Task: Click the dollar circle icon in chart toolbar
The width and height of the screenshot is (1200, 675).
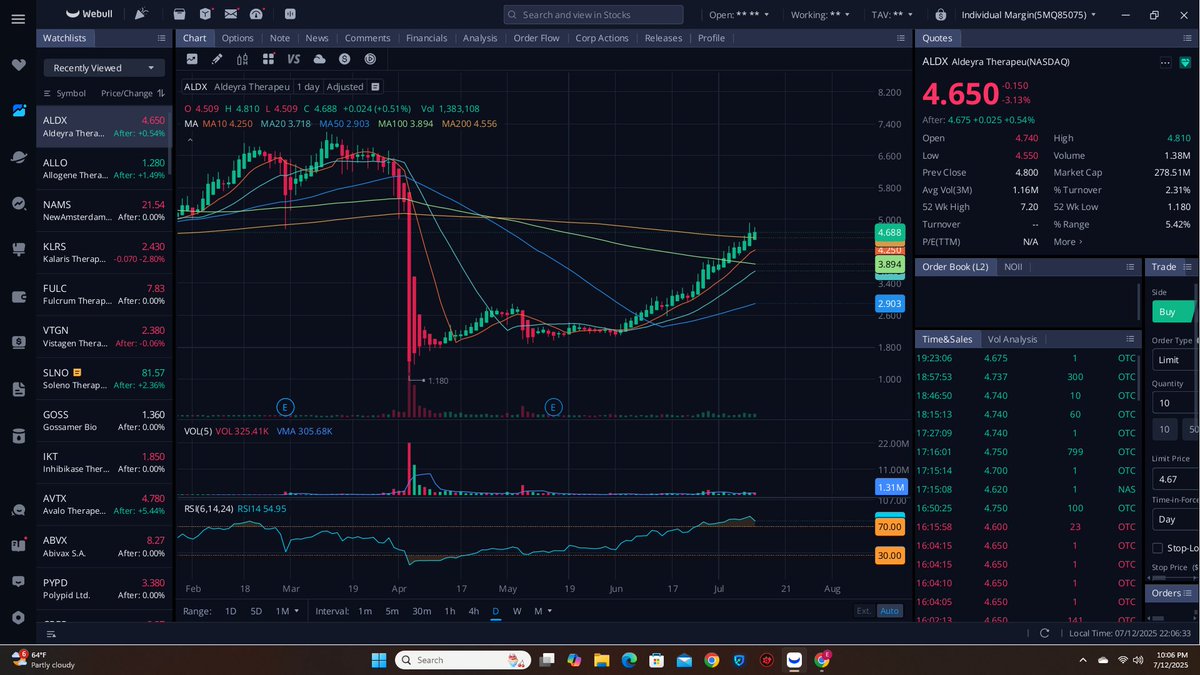Action: point(345,60)
